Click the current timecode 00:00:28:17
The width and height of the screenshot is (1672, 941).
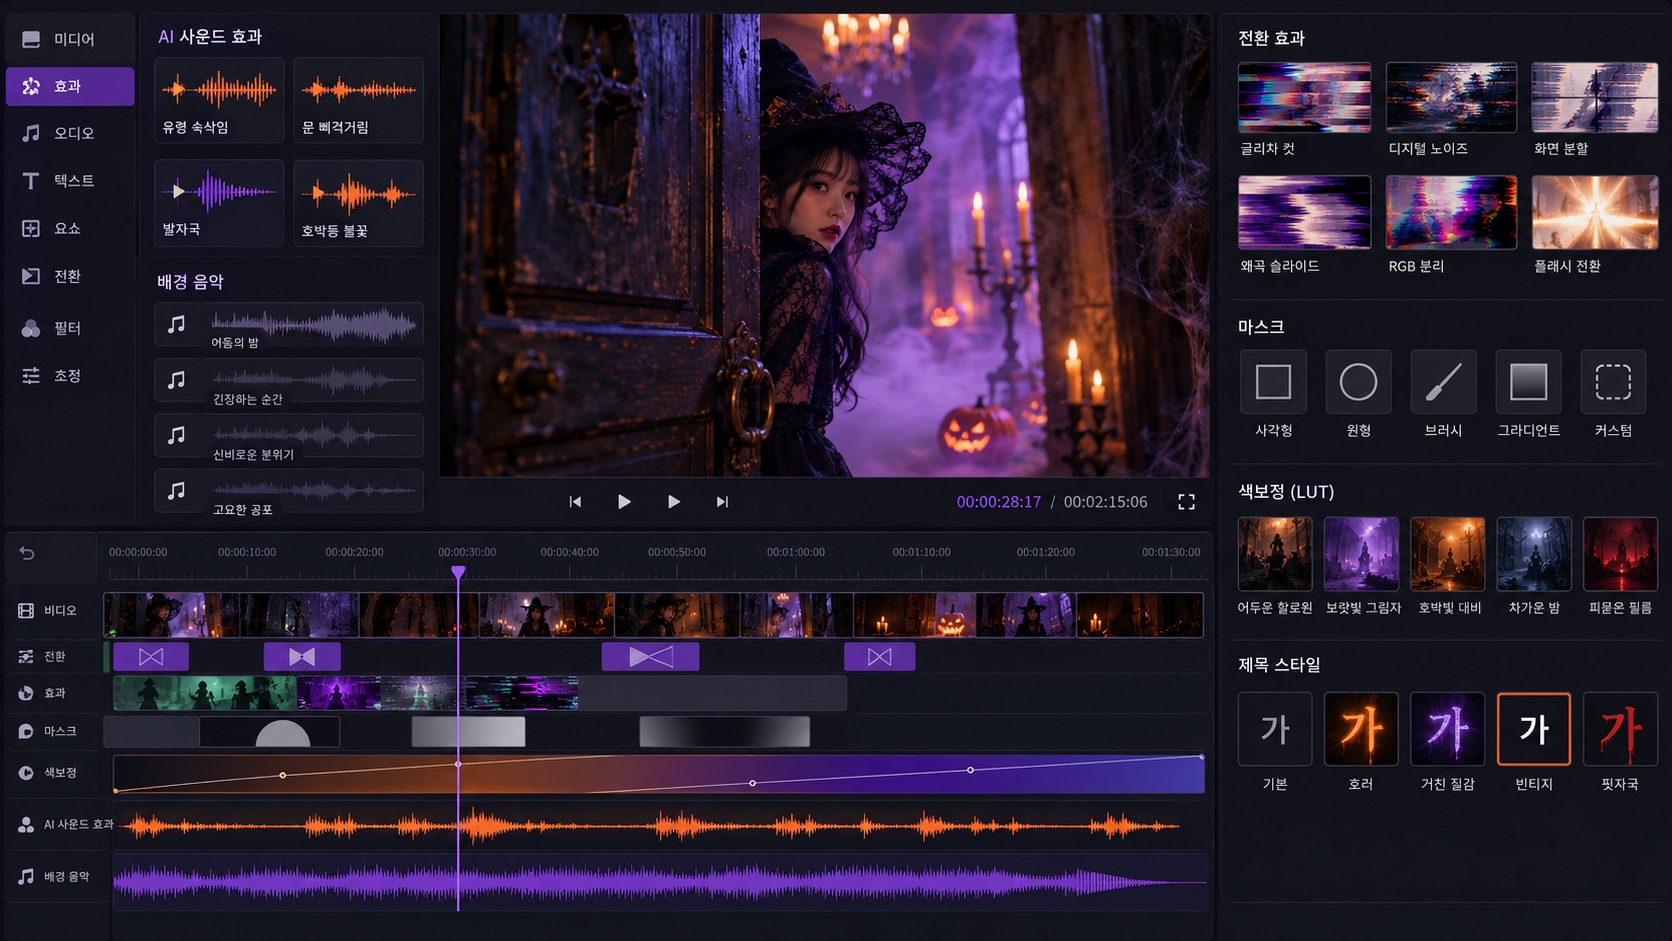[x=998, y=502]
